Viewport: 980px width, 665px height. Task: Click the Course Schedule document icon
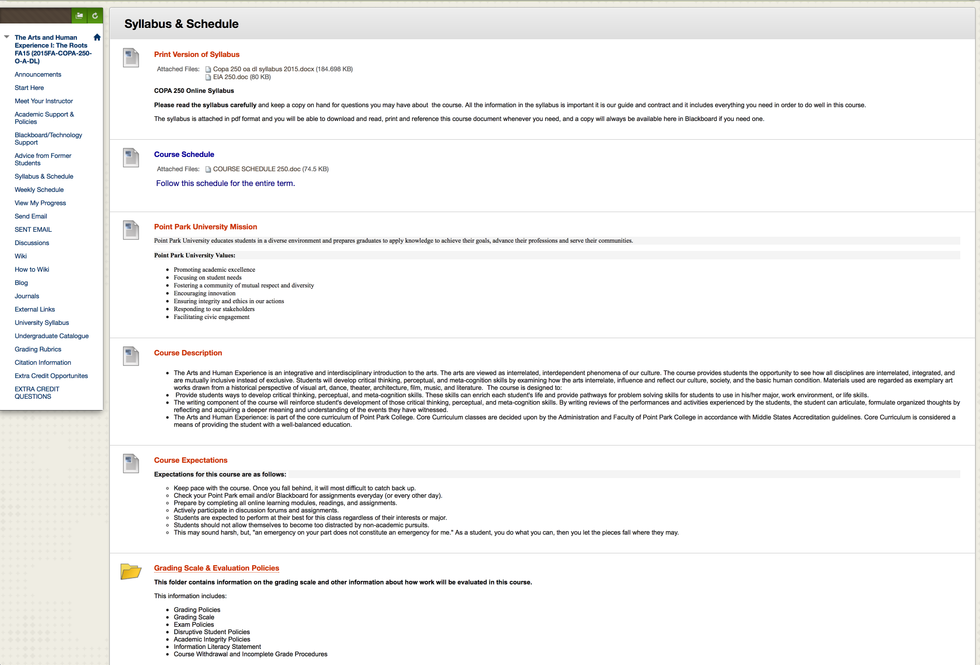[131, 158]
